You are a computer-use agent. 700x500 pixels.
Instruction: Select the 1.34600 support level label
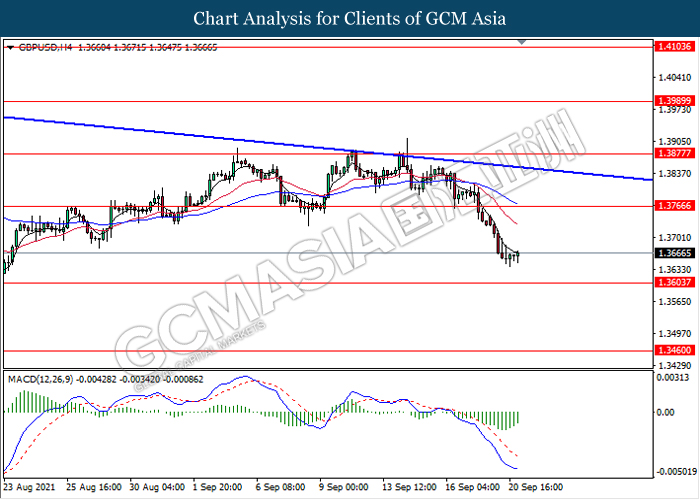pos(675,350)
